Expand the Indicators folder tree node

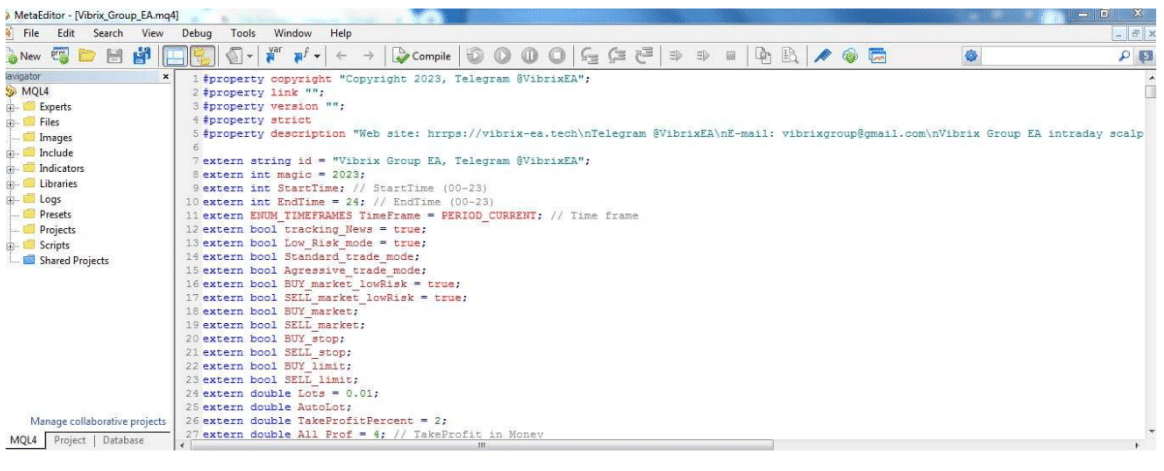tap(11, 168)
